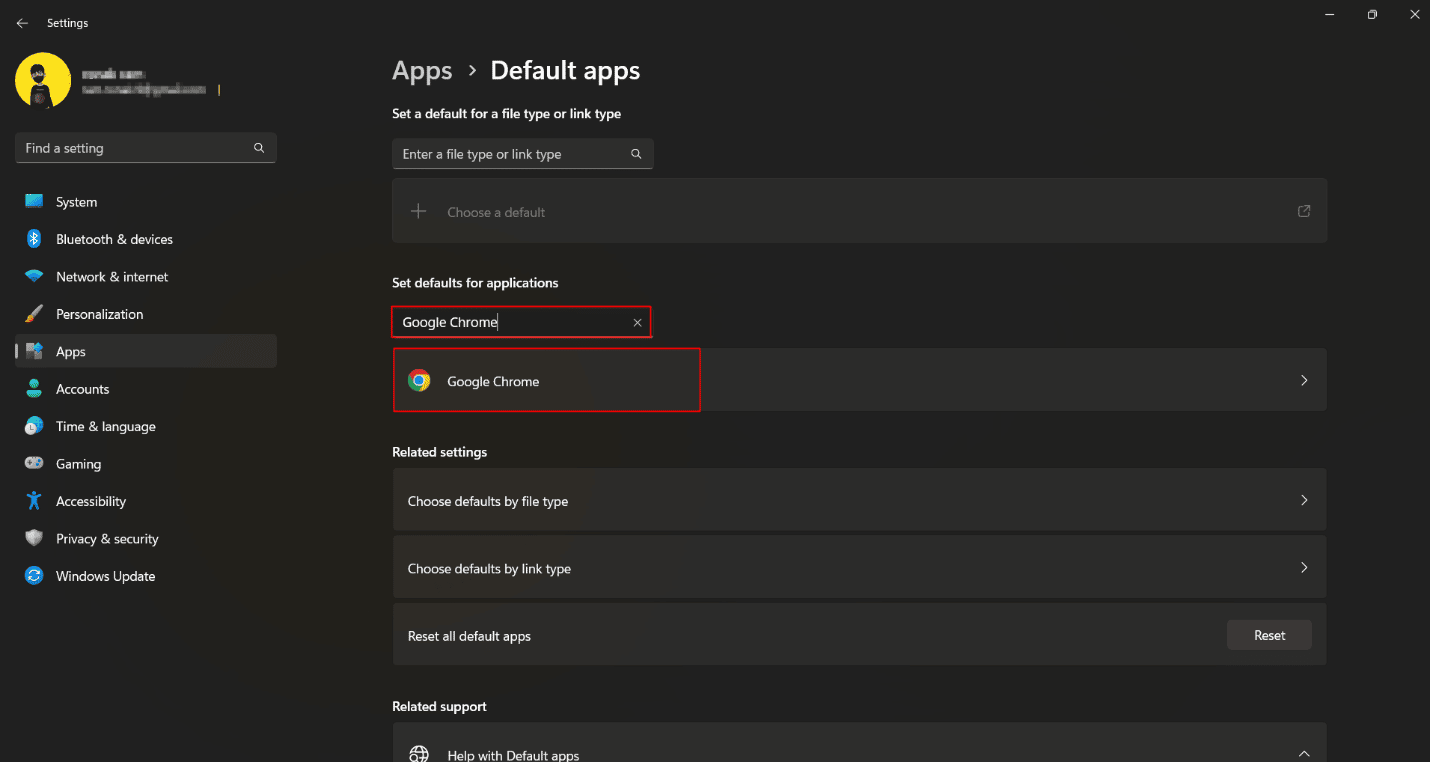
Task: Open Choose defaults by file type
Action: (860, 499)
